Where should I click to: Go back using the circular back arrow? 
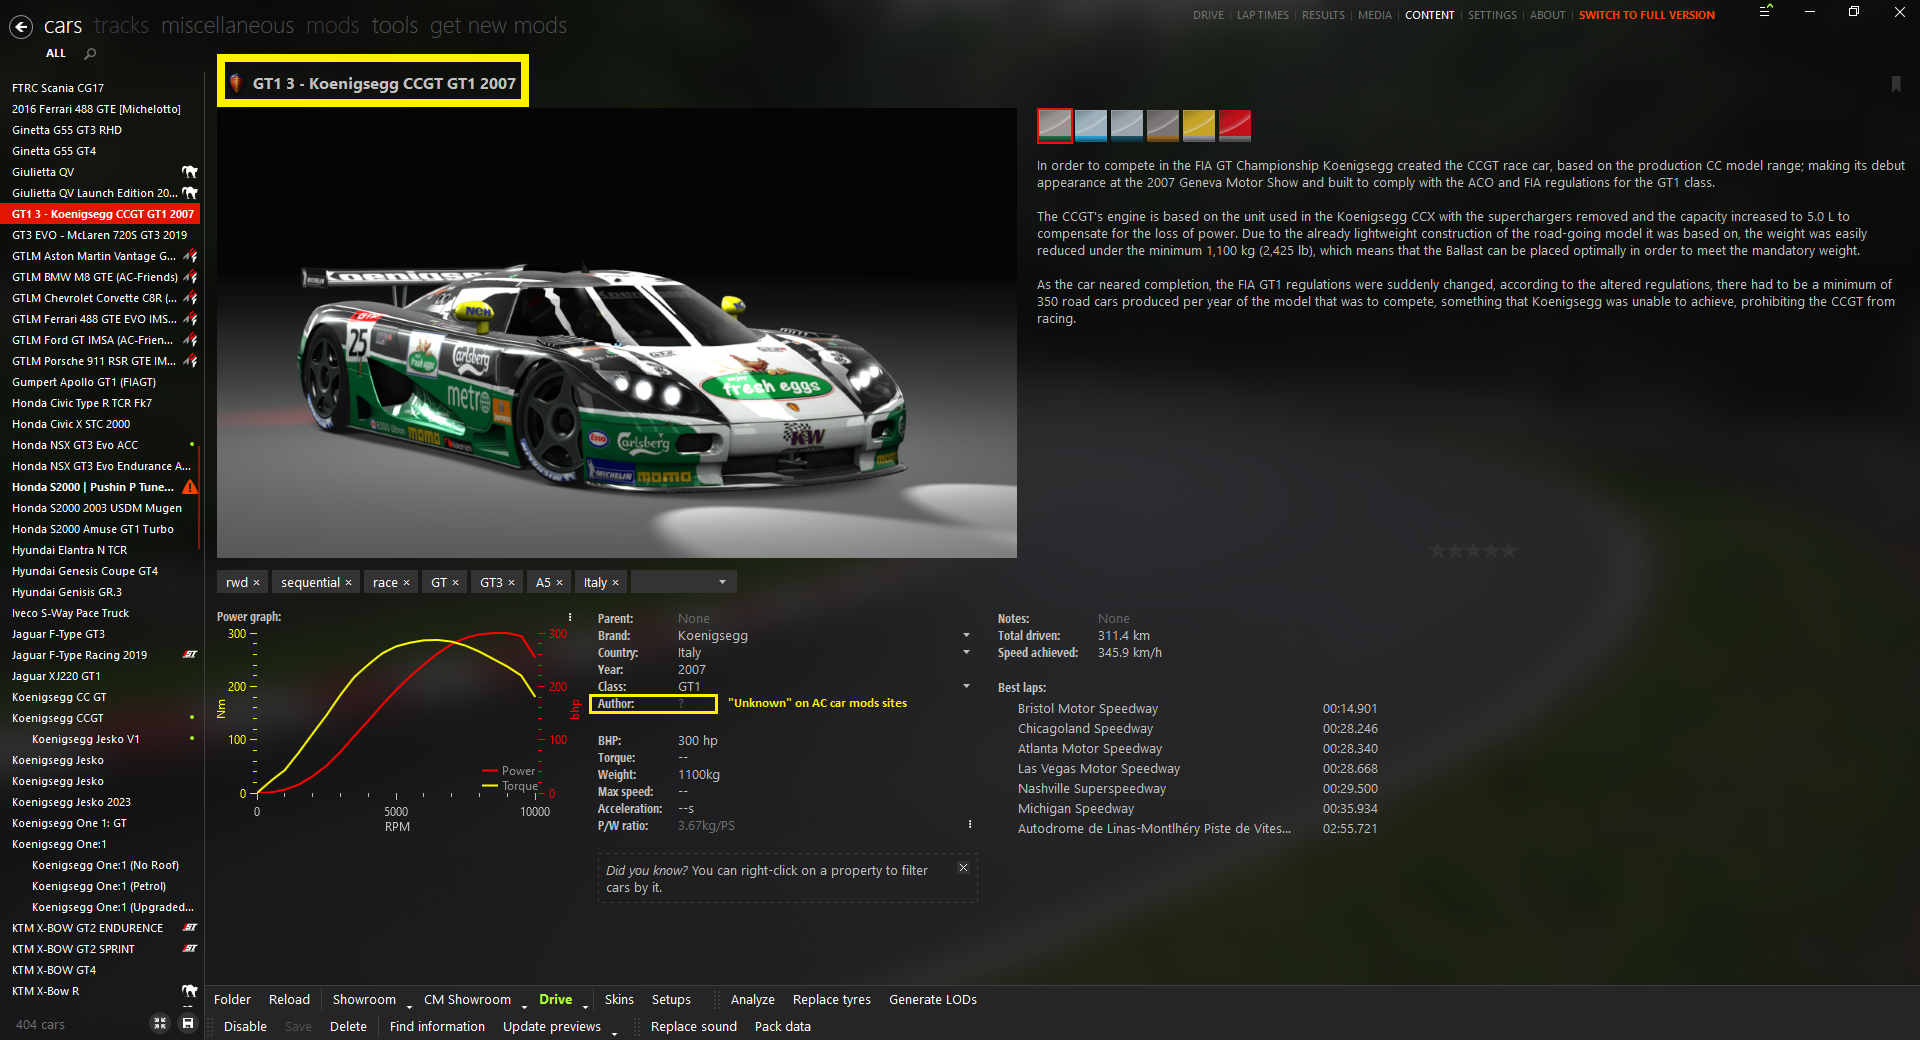(x=21, y=27)
